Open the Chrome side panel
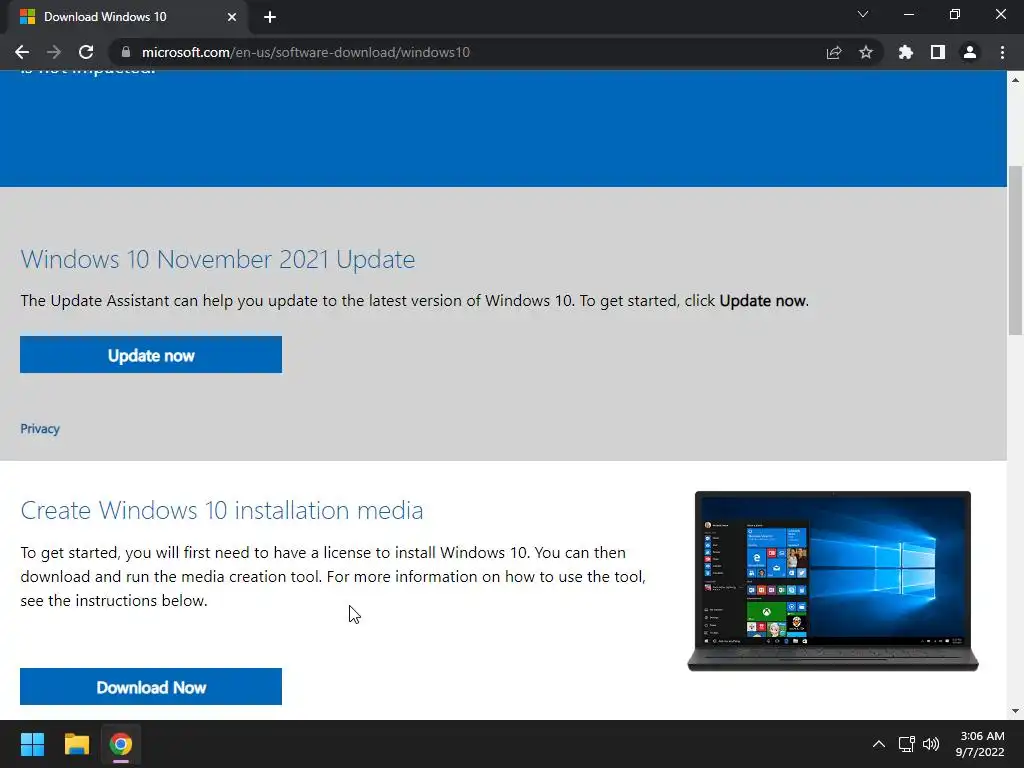The height and width of the screenshot is (768, 1024). click(938, 52)
